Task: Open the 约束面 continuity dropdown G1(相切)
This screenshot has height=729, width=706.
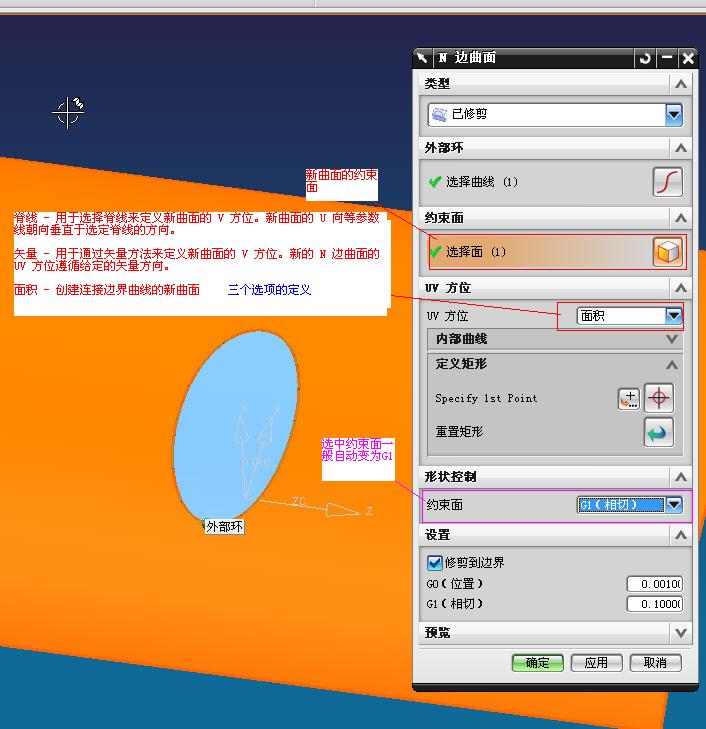Action: point(630,504)
